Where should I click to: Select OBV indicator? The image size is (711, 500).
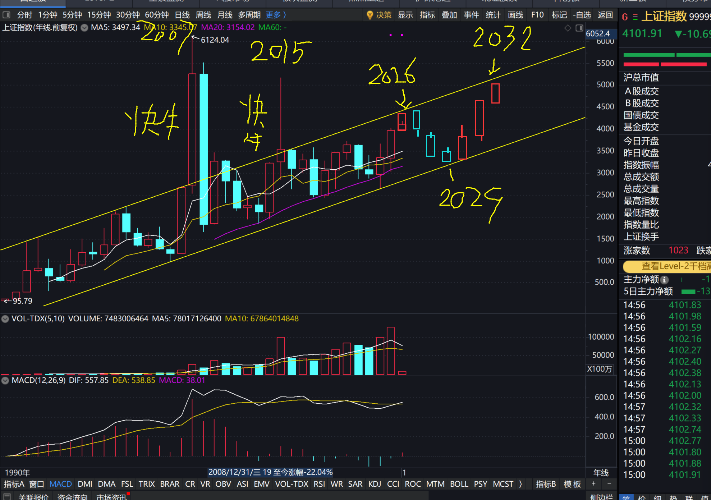(223, 484)
